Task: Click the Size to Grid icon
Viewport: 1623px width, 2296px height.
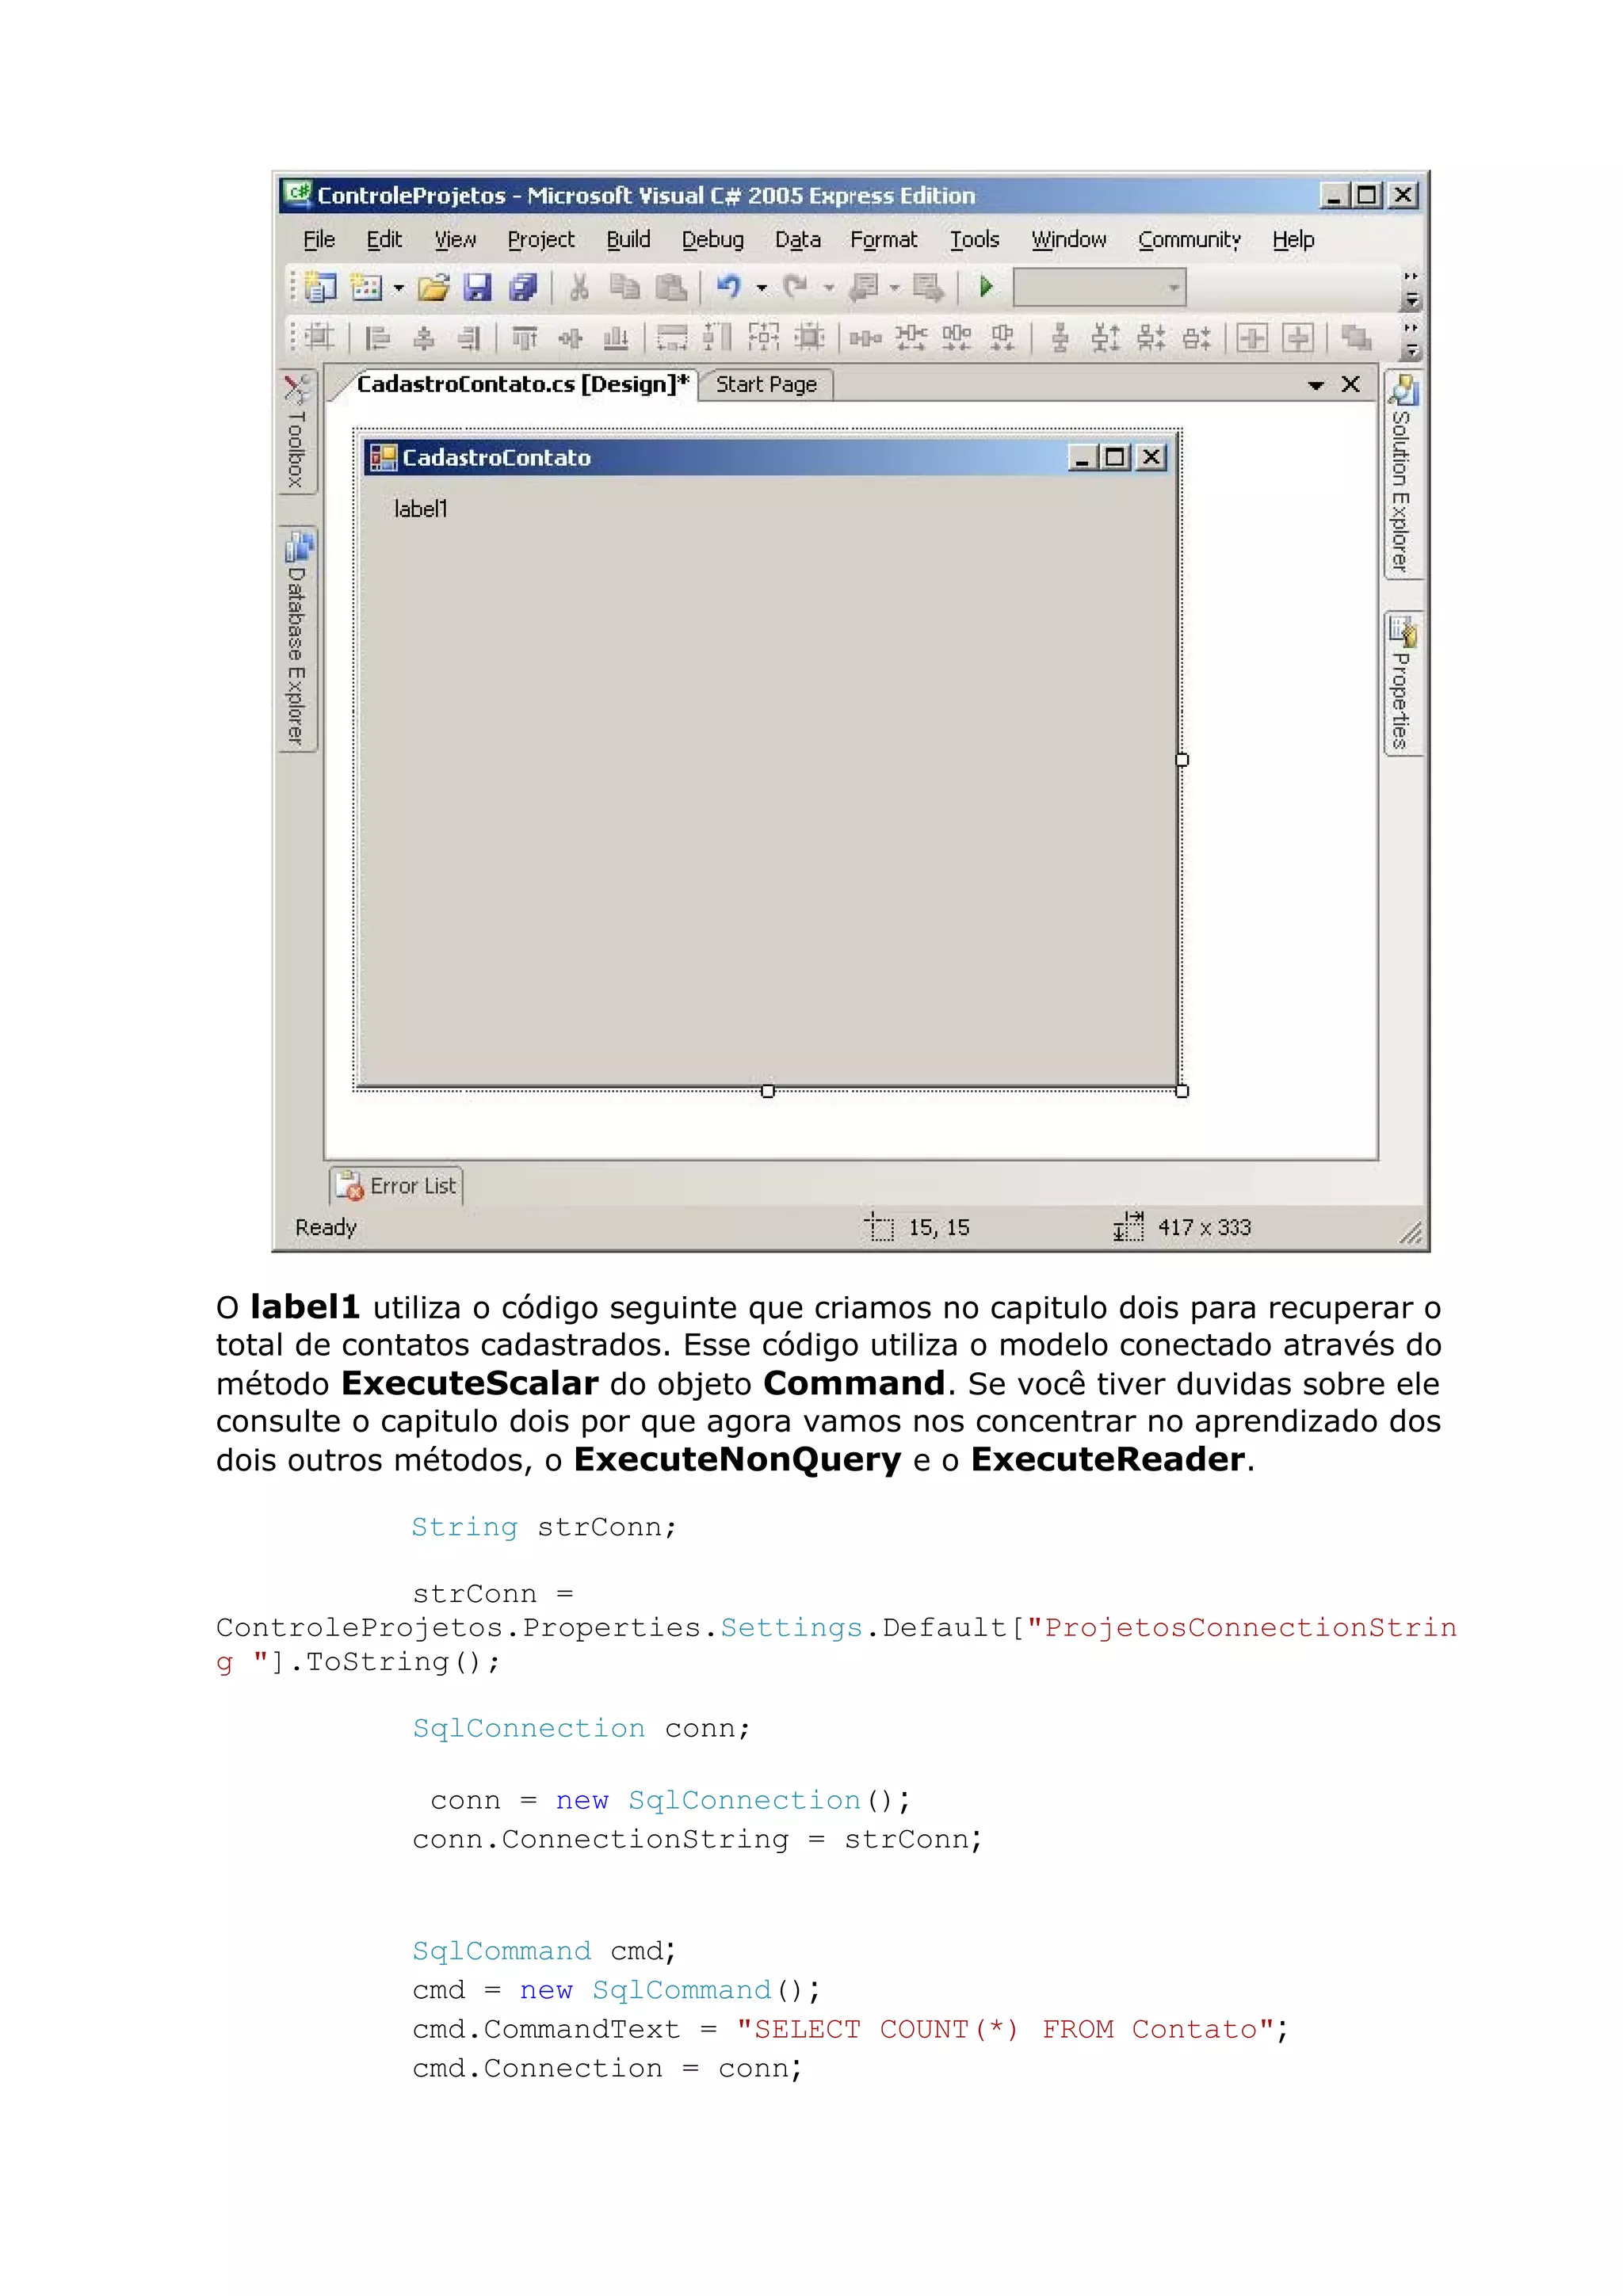Action: coord(809,338)
